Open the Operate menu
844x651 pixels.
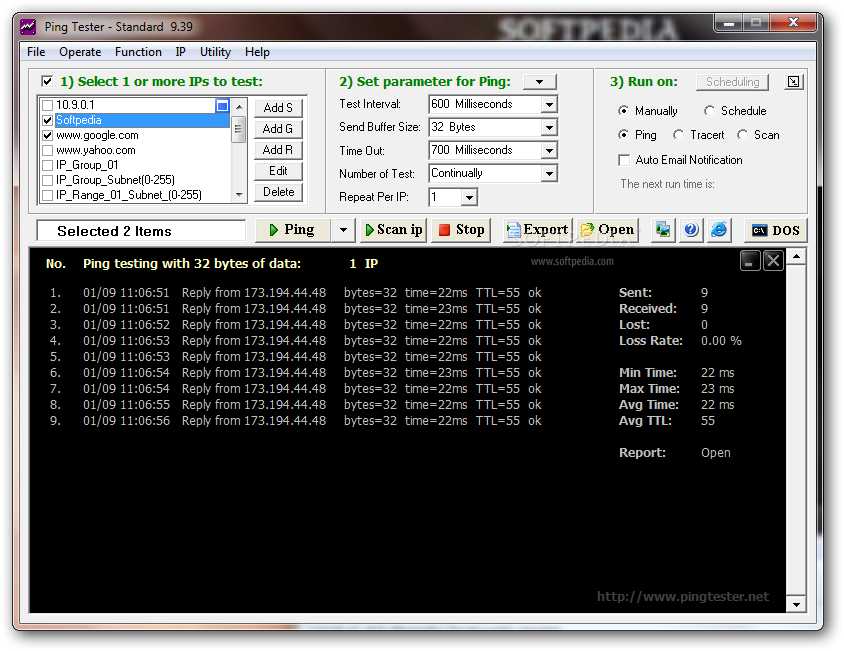pyautogui.click(x=80, y=52)
